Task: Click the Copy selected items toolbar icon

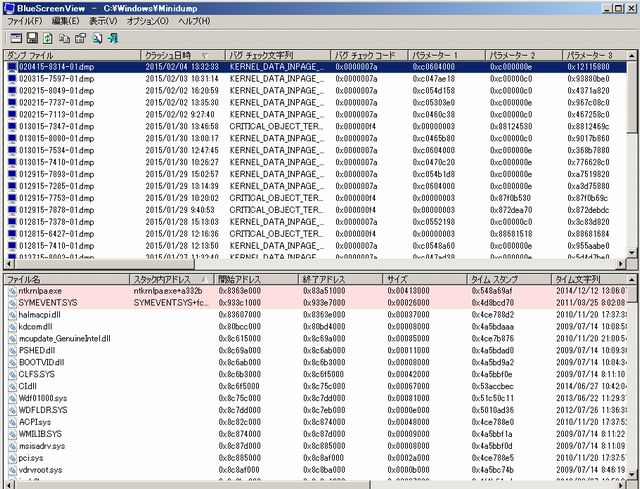Action: (64, 38)
